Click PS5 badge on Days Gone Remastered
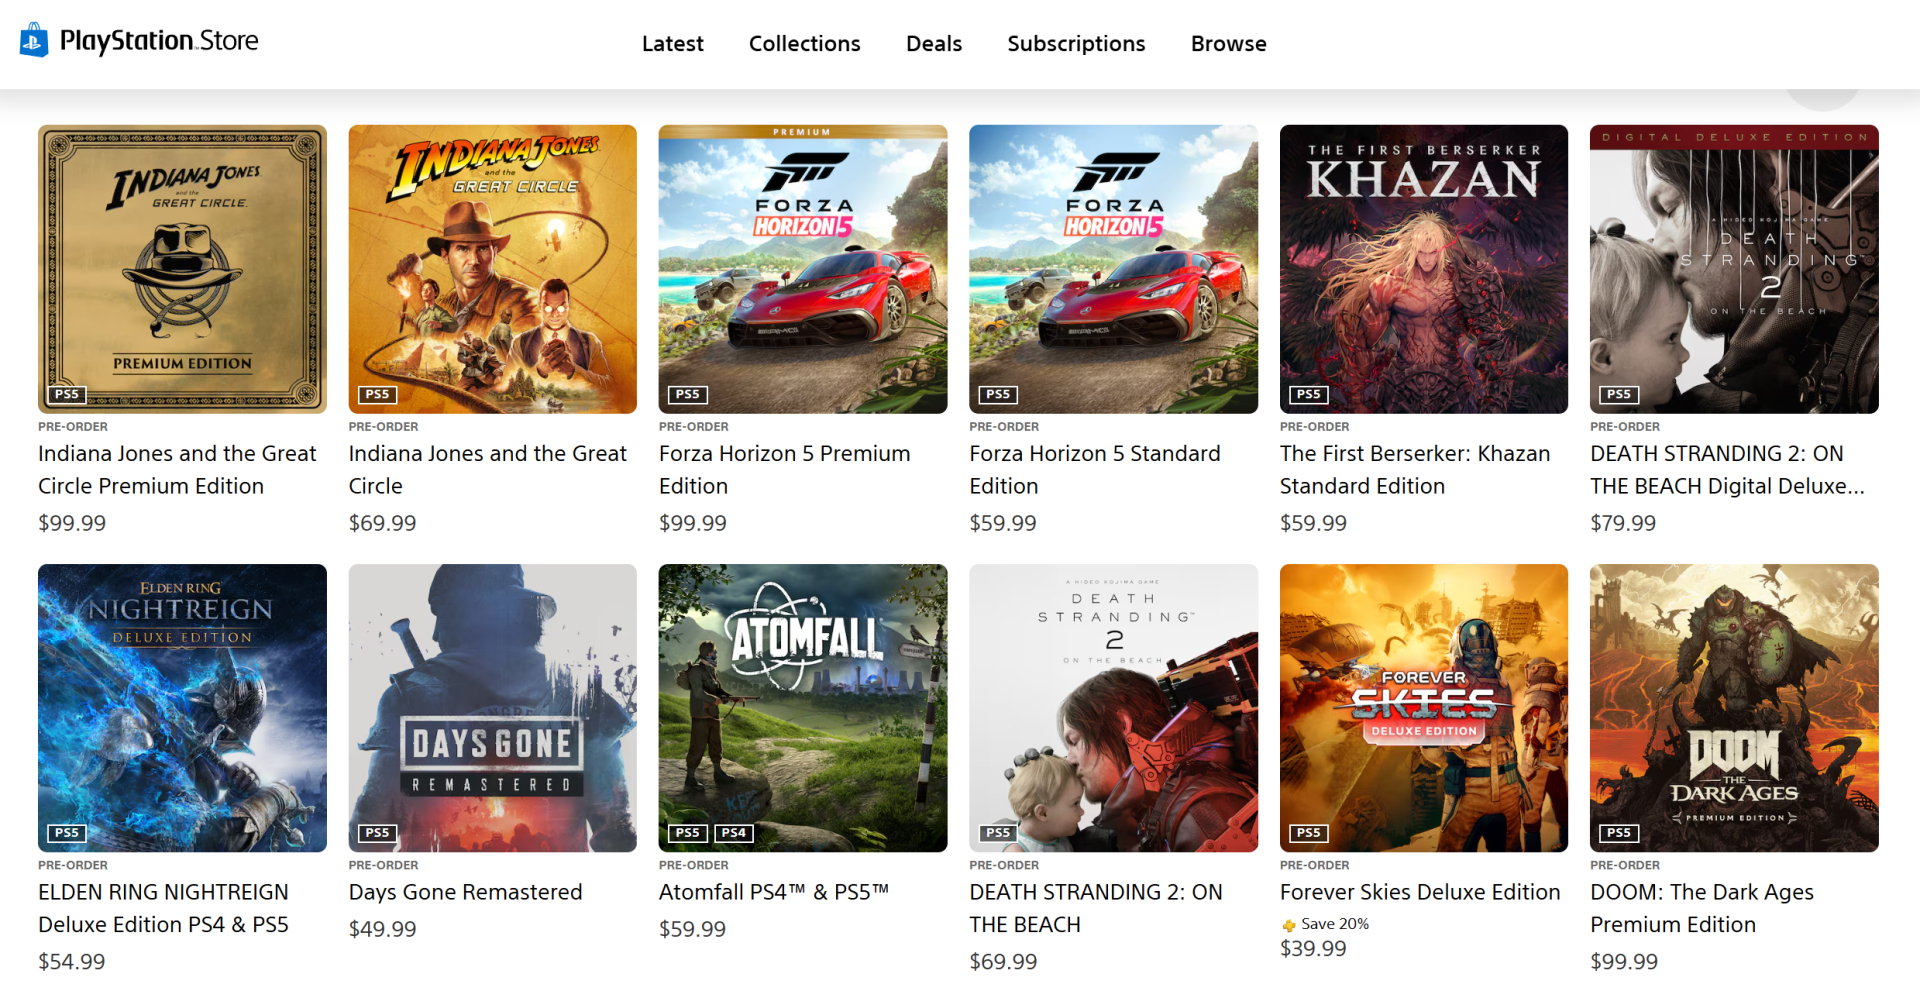This screenshot has width=1920, height=991. 378,833
